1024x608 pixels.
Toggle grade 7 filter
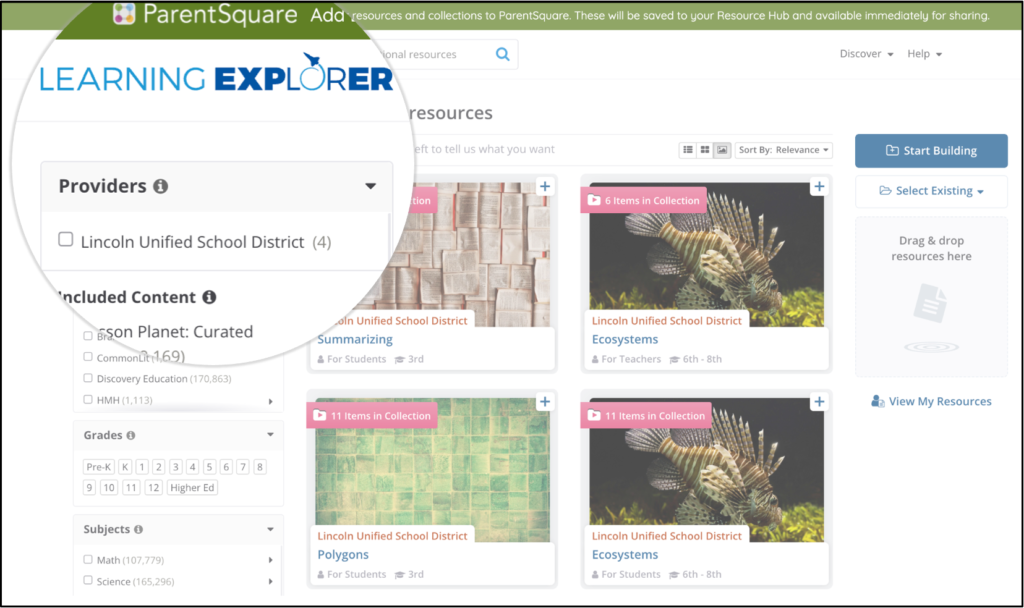click(x=243, y=467)
